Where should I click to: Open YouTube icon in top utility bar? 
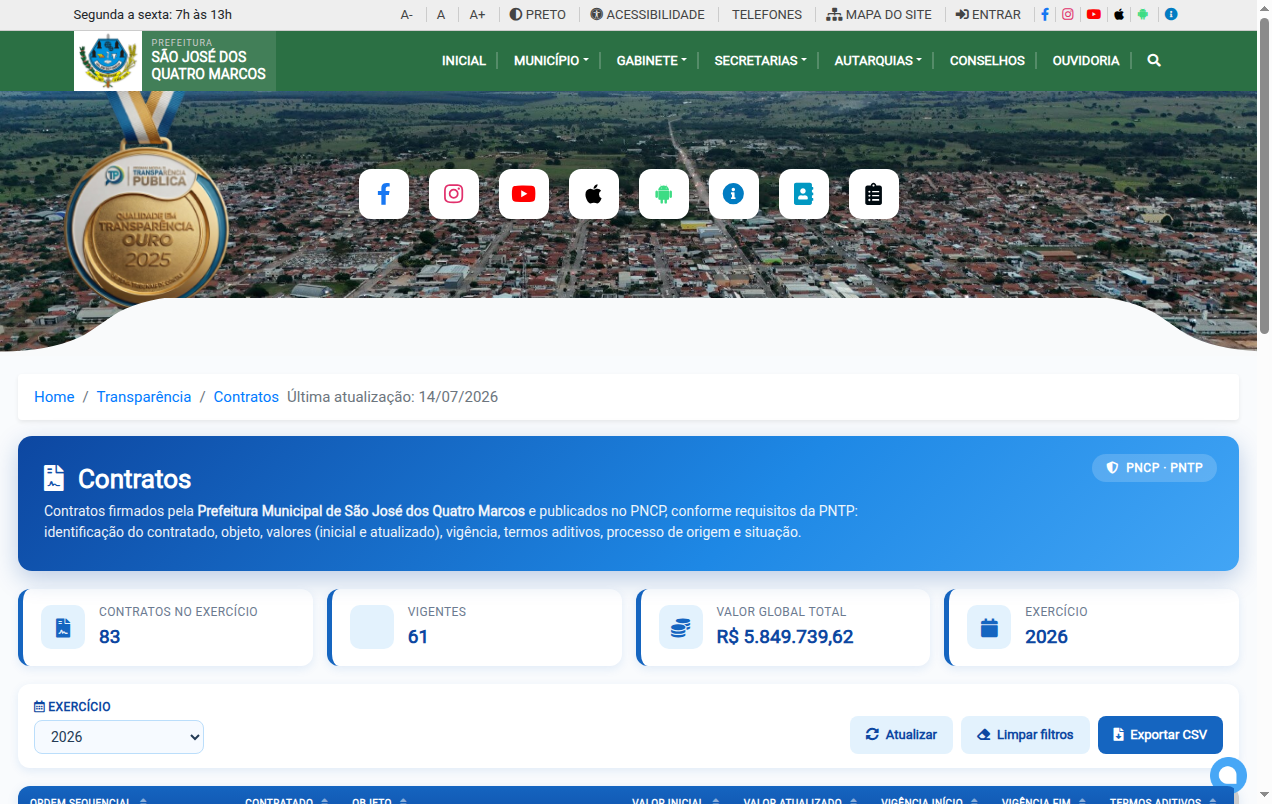[1094, 15]
